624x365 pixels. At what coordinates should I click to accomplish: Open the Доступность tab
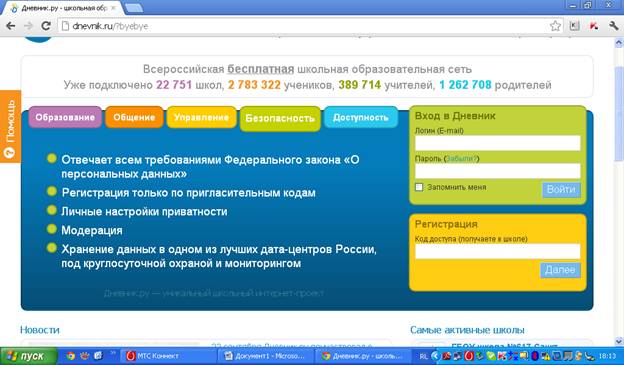[361, 117]
